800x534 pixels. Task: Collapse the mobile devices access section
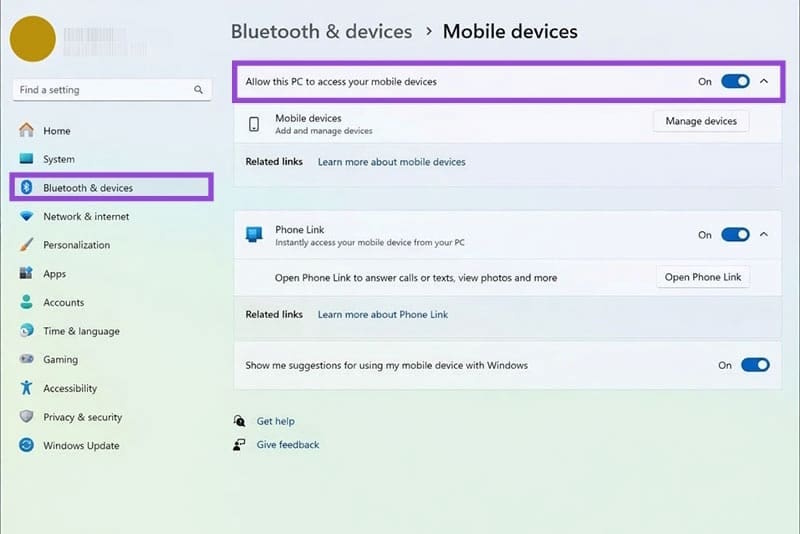click(x=764, y=81)
